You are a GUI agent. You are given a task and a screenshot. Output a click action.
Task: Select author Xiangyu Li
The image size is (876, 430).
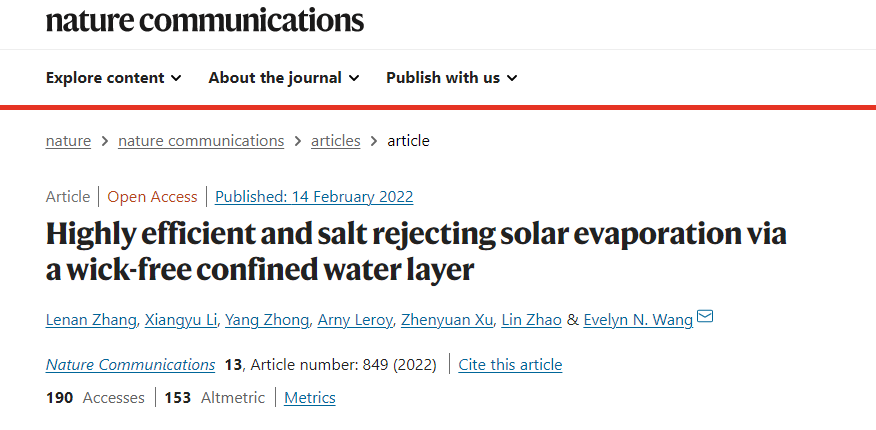180,320
